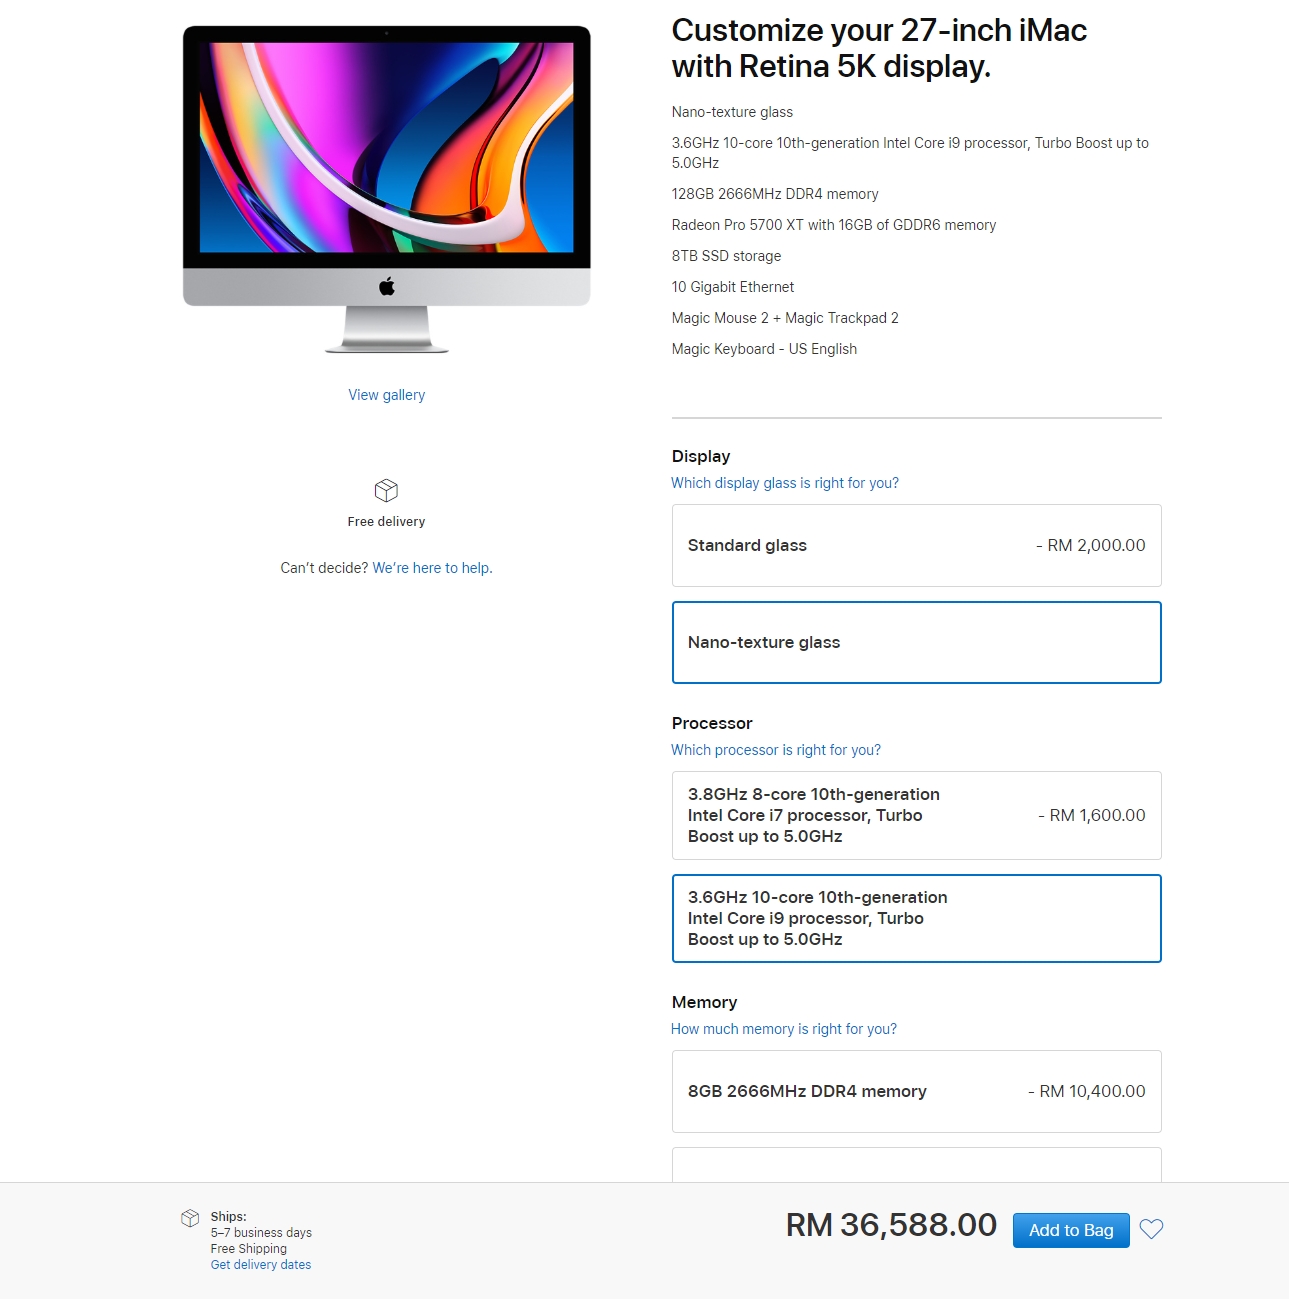
Task: Click the RM 36,588.00 total price
Action: [891, 1225]
